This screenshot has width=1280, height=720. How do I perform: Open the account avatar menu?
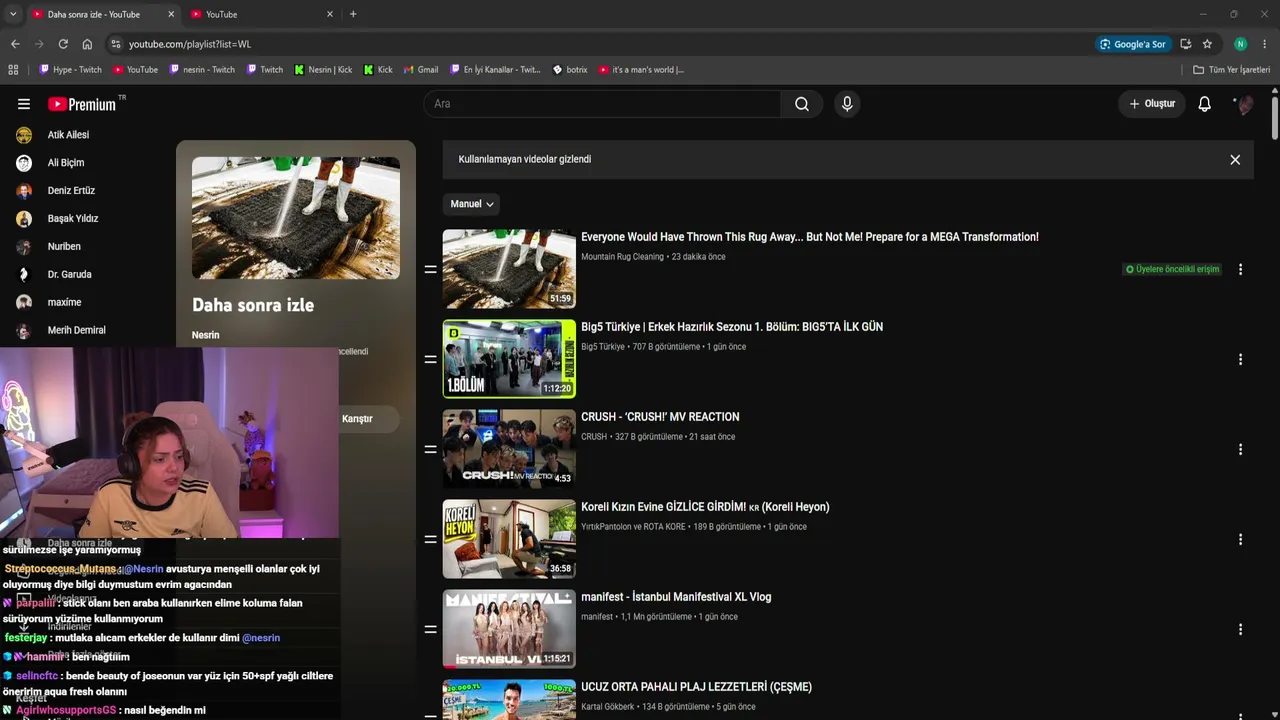point(1244,104)
